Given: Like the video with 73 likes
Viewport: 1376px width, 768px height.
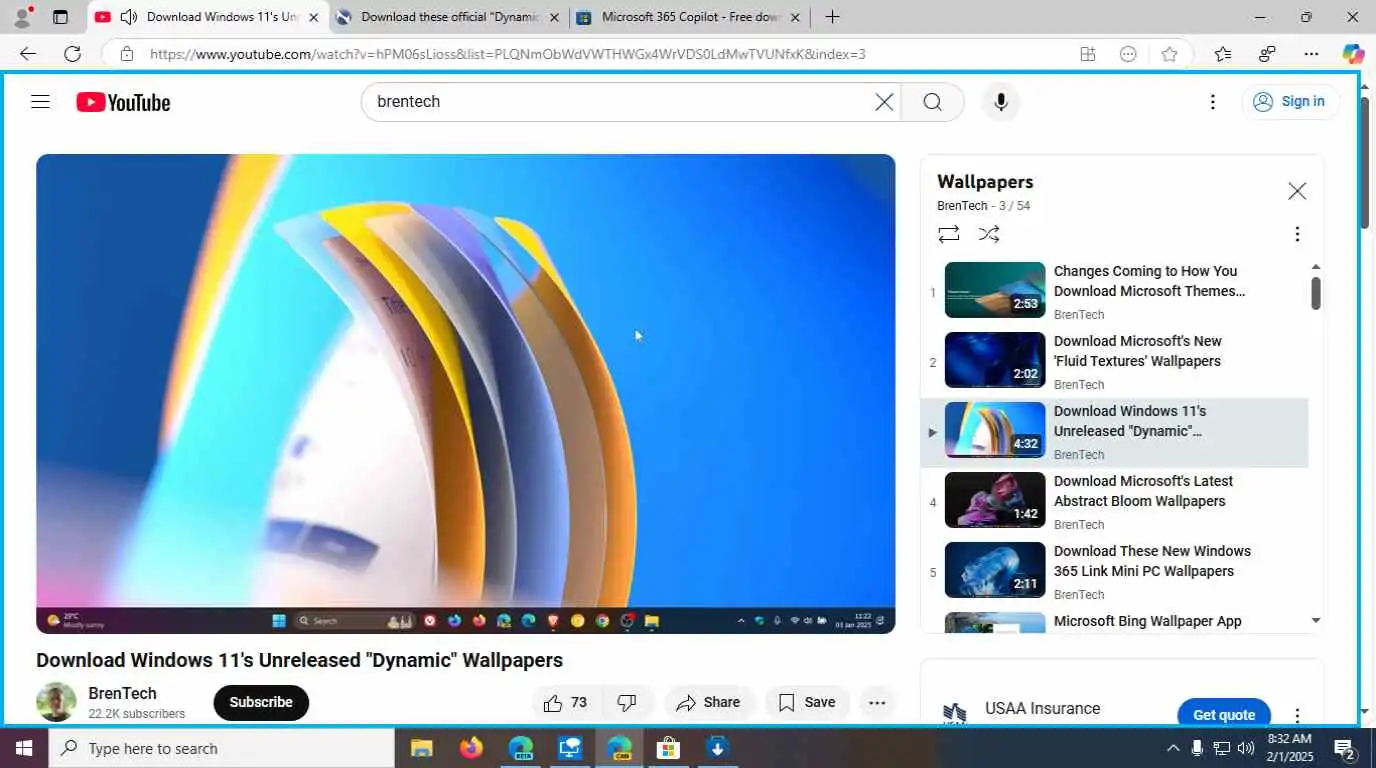Looking at the screenshot, I should [565, 702].
